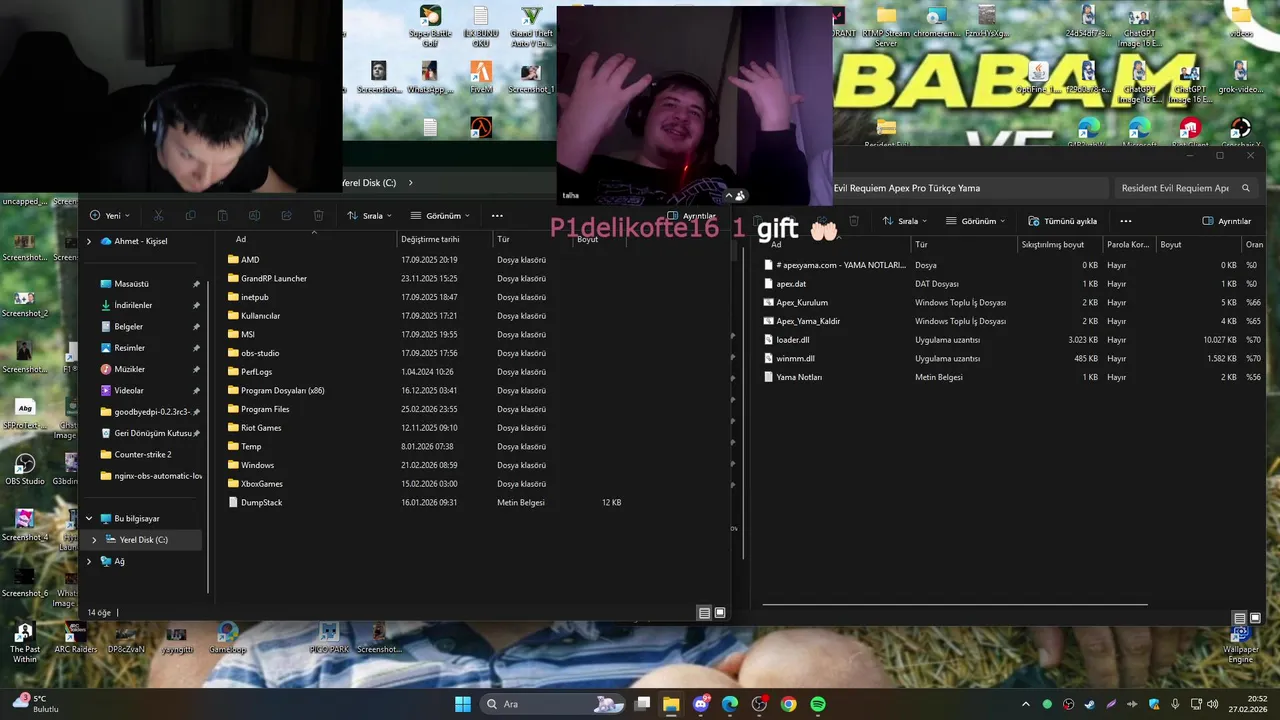Collapse the Bu bilgisayar tree node
The width and height of the screenshot is (1280, 720).
tap(89, 518)
